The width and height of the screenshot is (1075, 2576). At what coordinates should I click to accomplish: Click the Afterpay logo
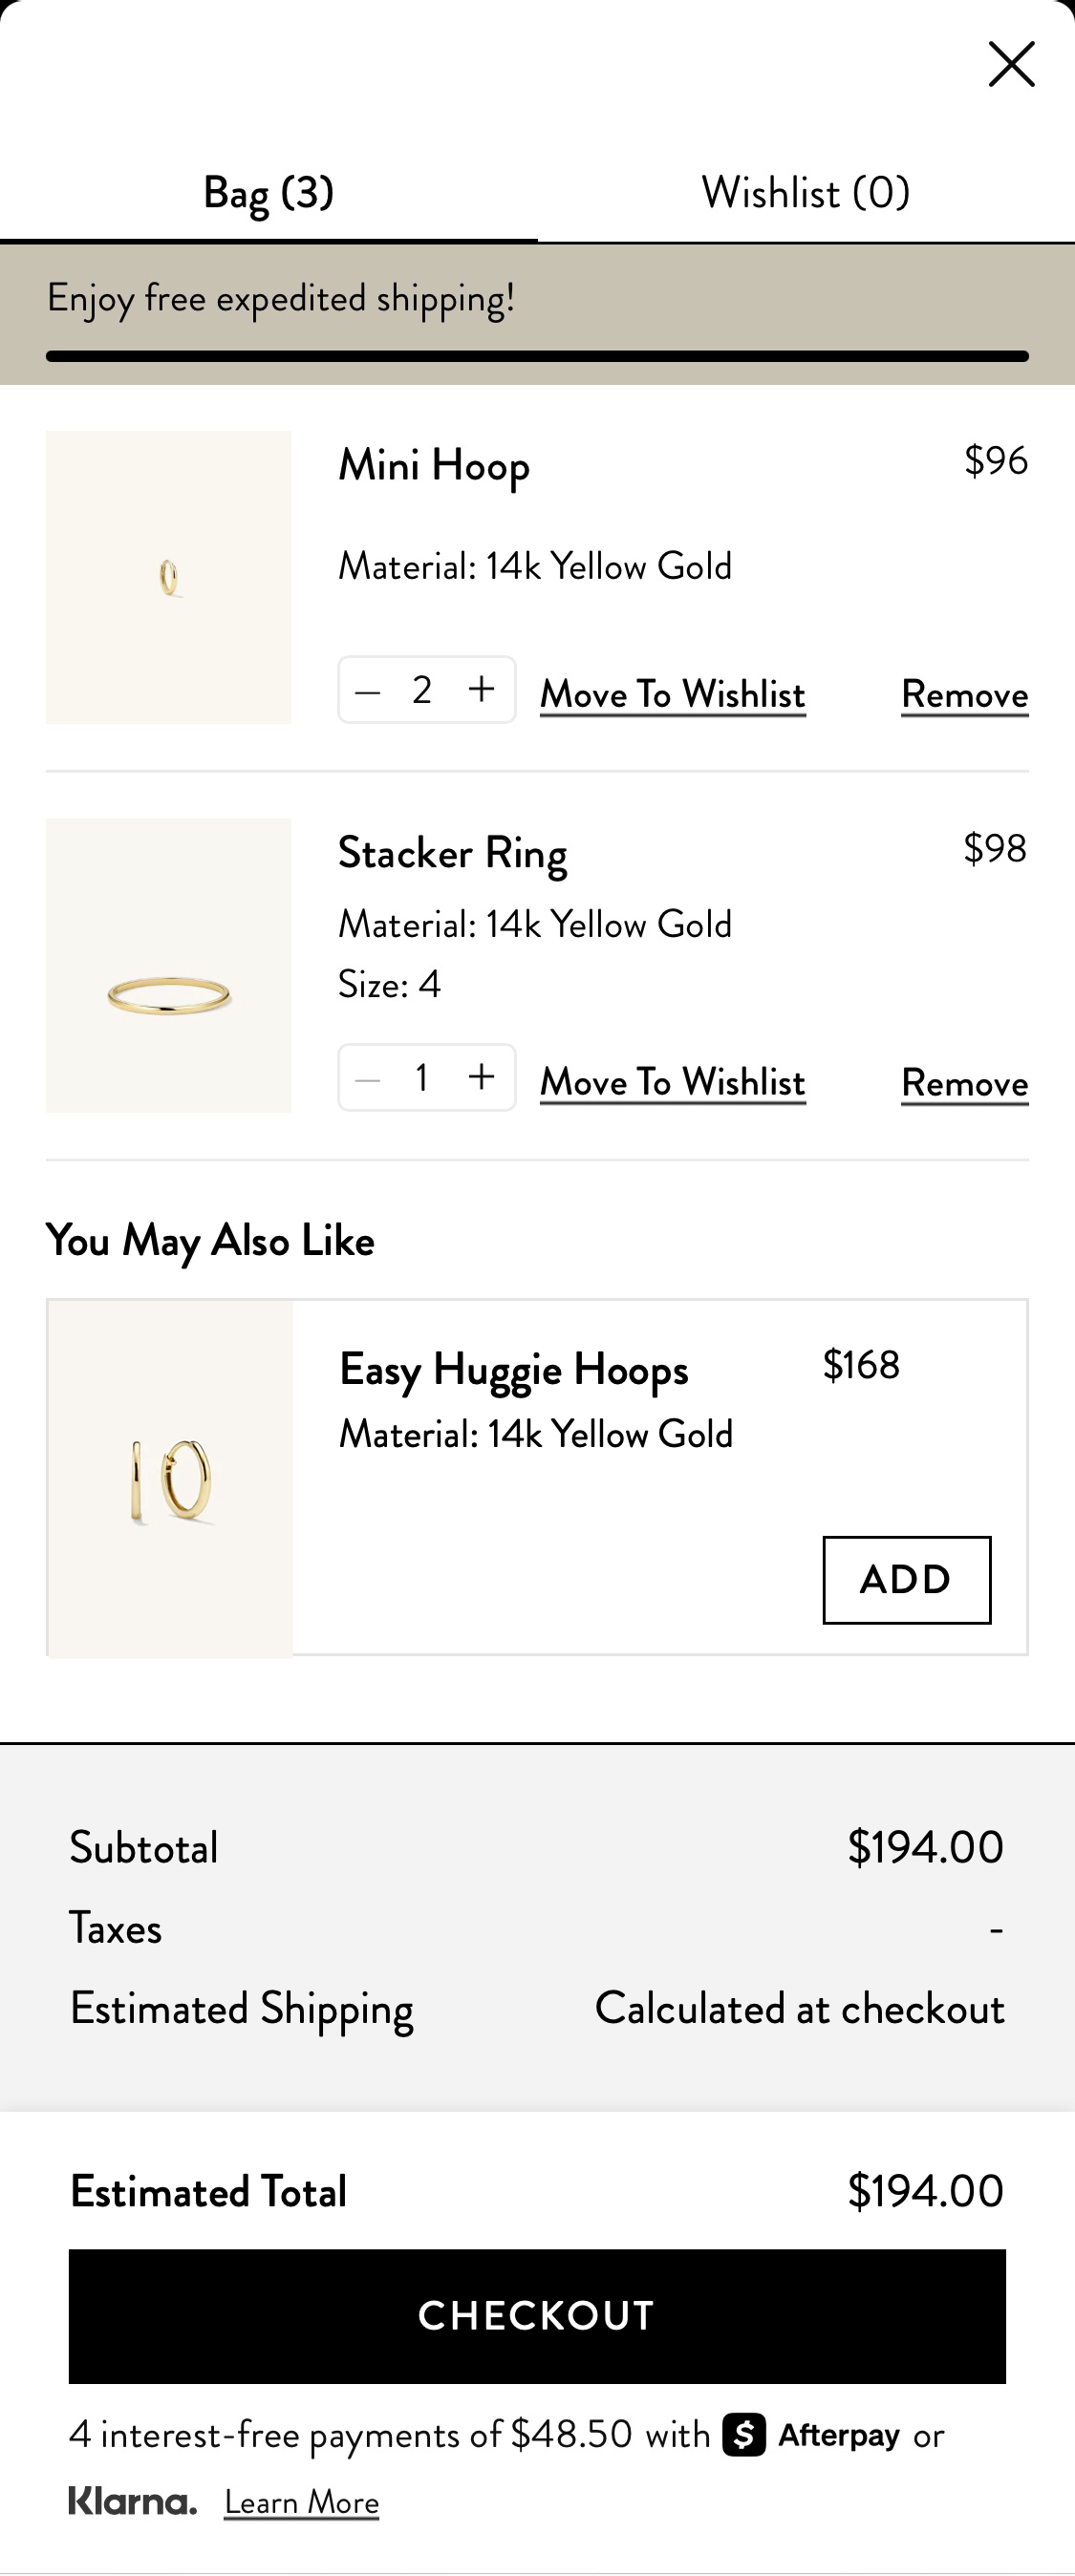click(x=812, y=2435)
